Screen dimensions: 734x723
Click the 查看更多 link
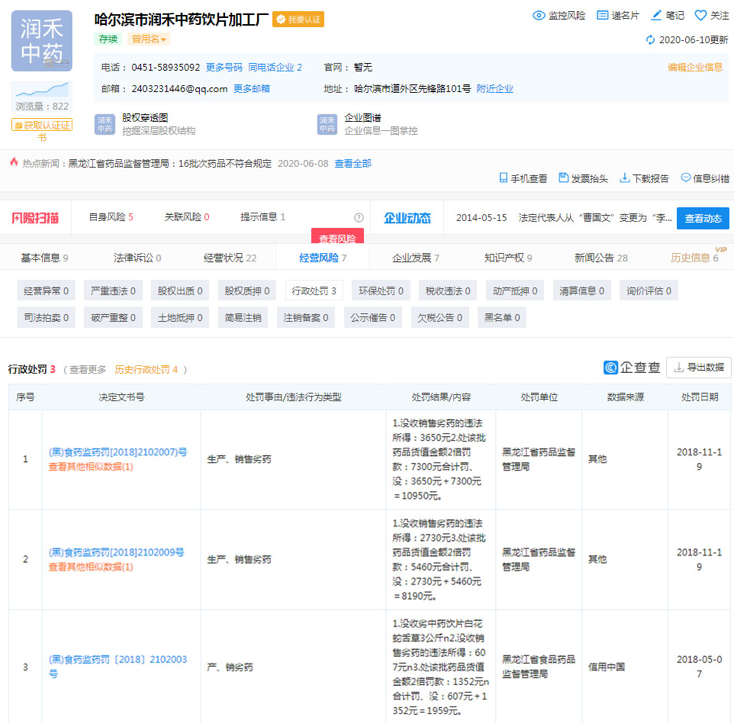(88, 370)
